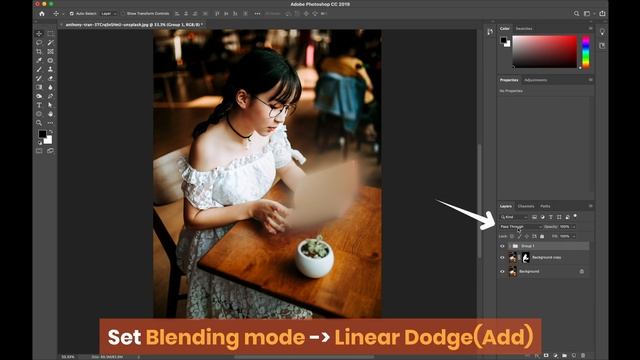Reset default foreground and background colors
The image size is (640, 360).
point(40,143)
